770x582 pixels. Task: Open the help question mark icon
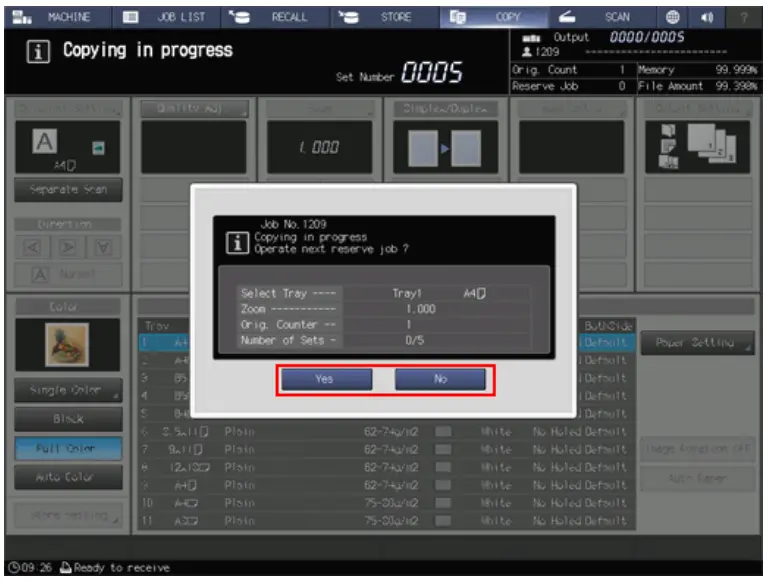point(744,17)
